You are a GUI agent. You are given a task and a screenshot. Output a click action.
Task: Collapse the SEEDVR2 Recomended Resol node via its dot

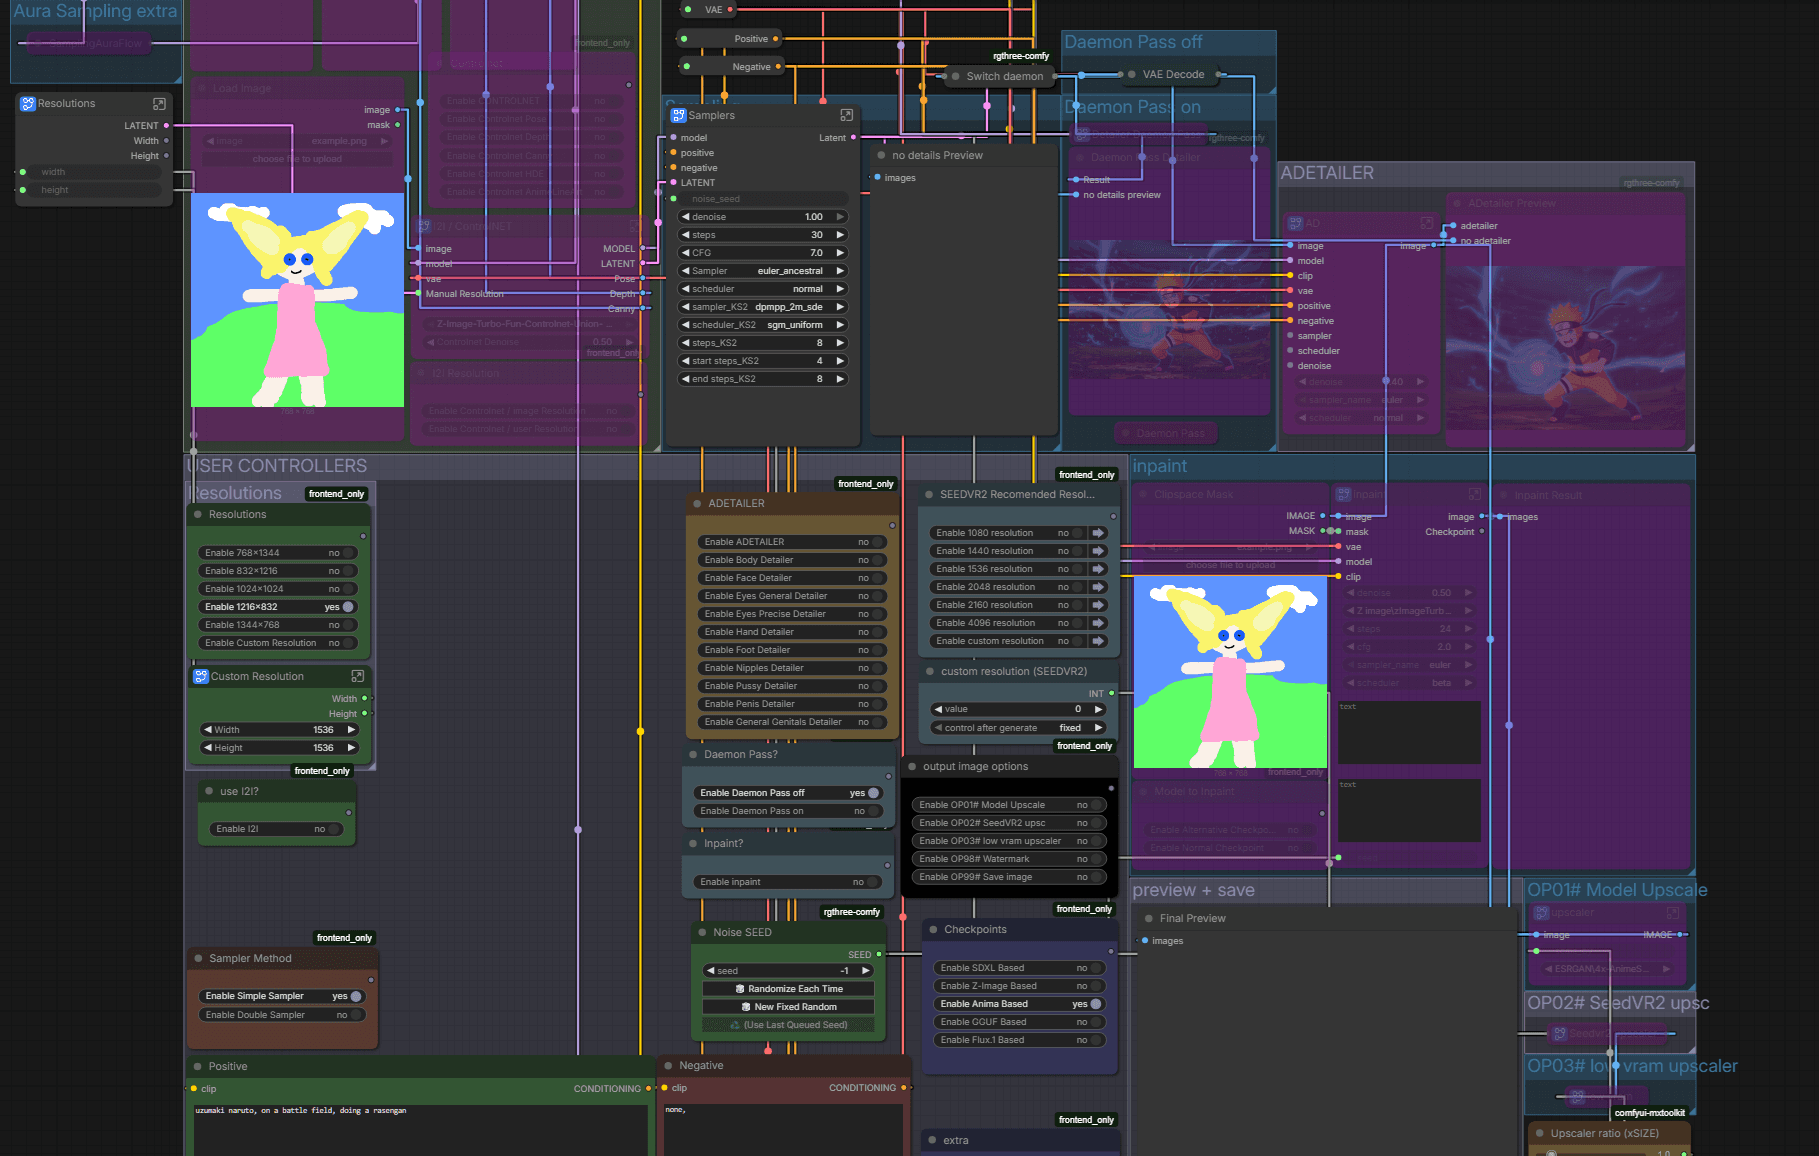tap(929, 494)
